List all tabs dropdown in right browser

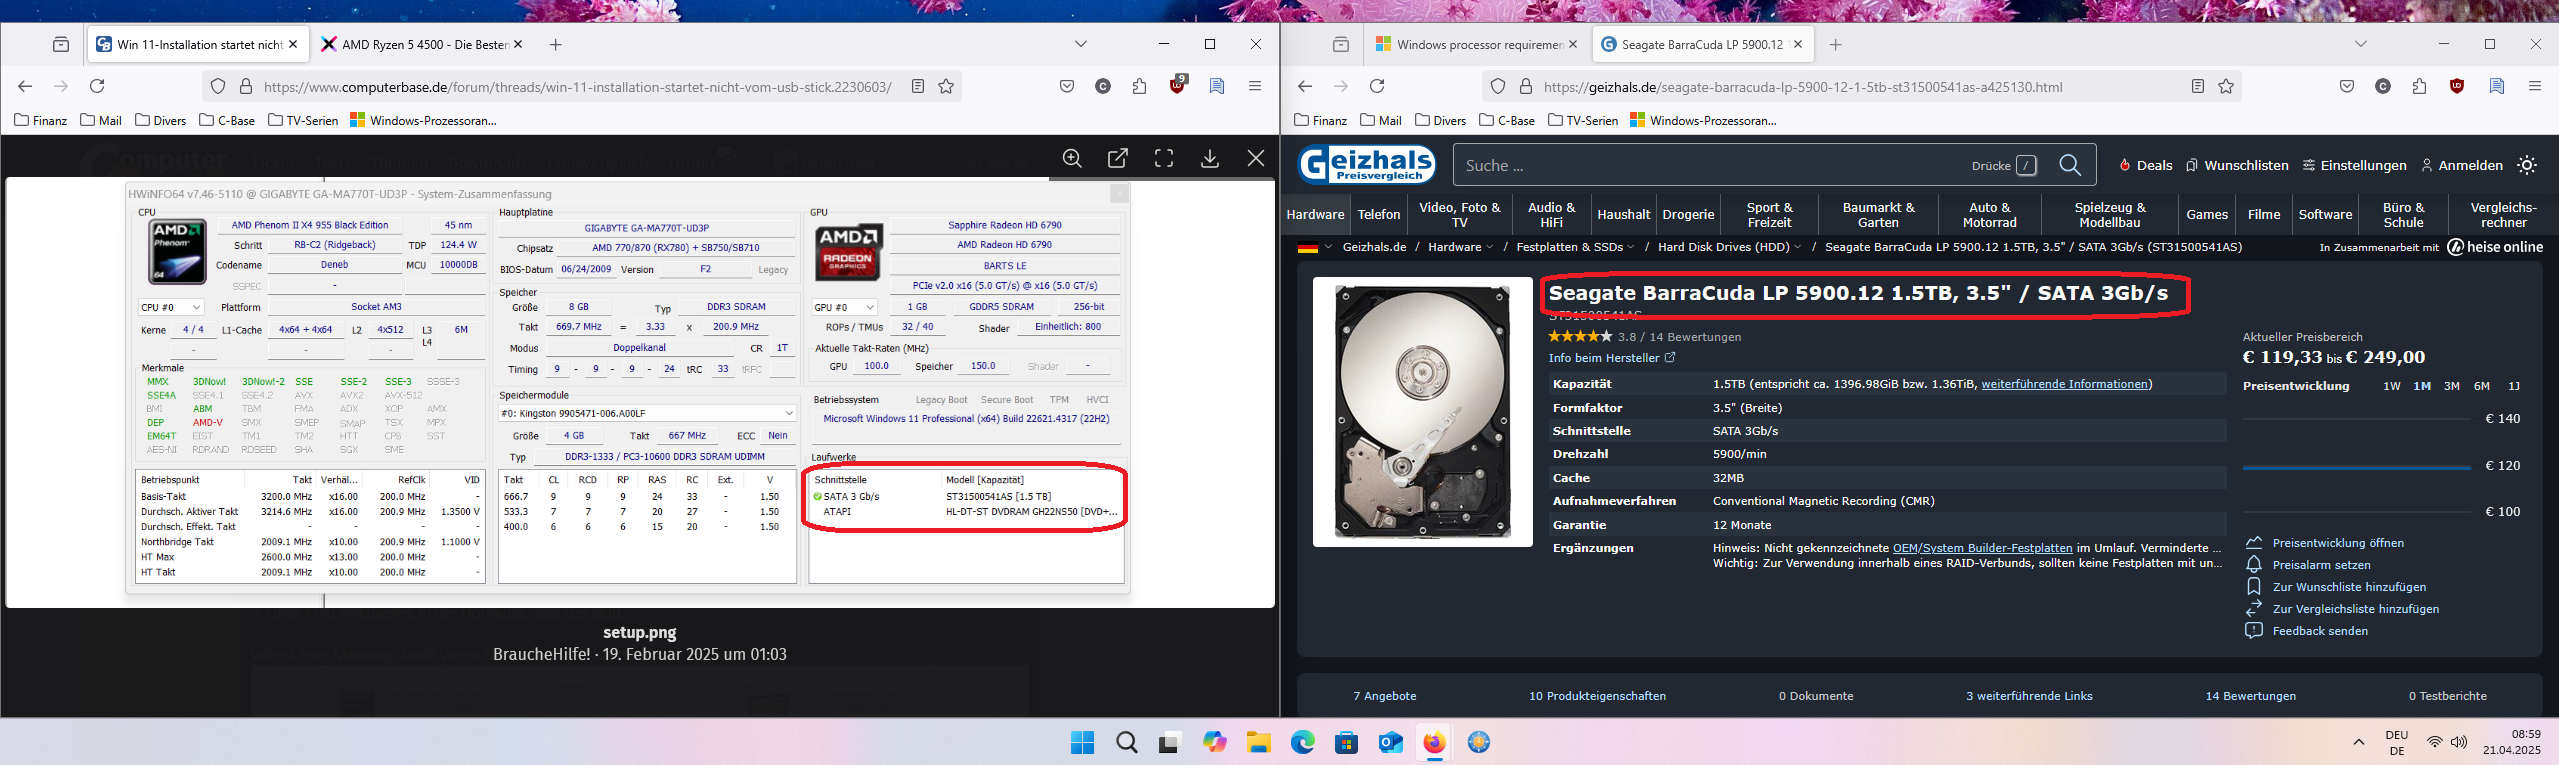click(2361, 44)
